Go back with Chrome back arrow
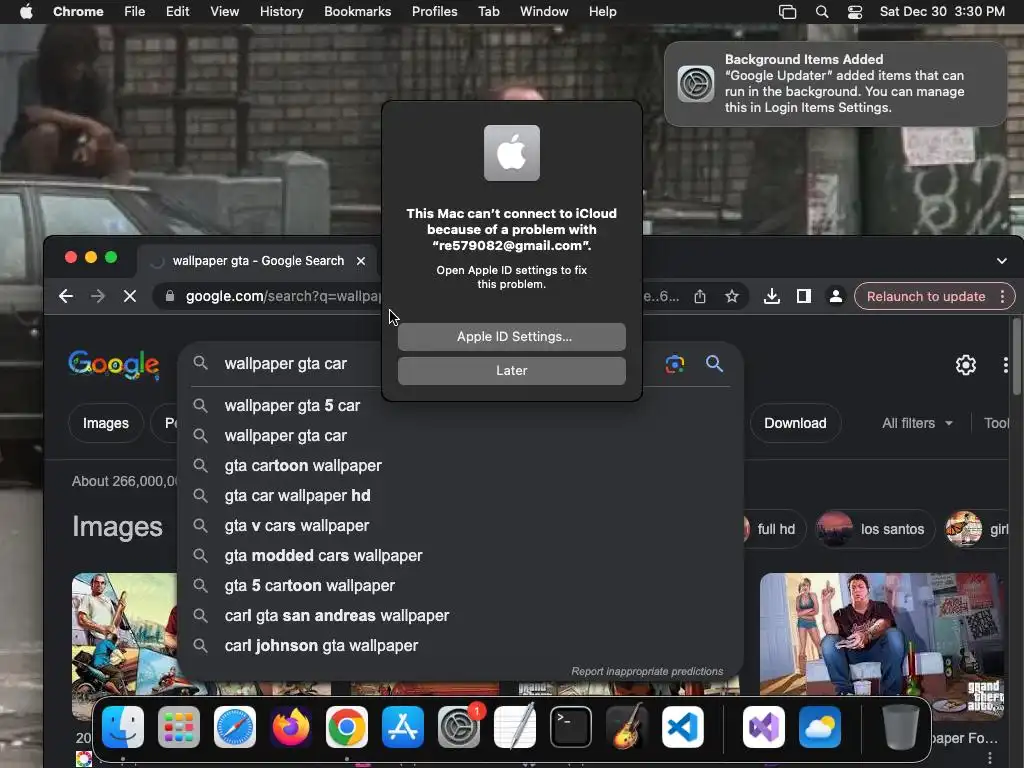Screen dimensions: 1024x768 click(65, 296)
